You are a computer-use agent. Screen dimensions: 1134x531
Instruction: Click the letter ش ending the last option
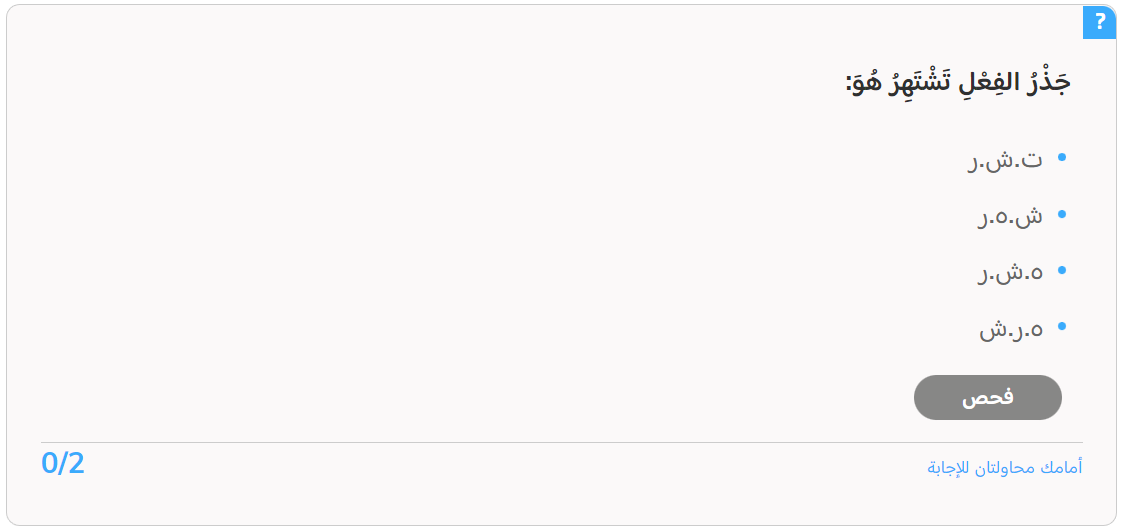tap(993, 332)
